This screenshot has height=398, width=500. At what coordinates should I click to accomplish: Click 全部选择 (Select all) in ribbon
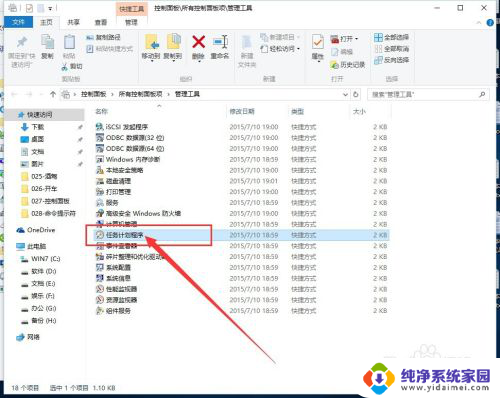(392, 37)
